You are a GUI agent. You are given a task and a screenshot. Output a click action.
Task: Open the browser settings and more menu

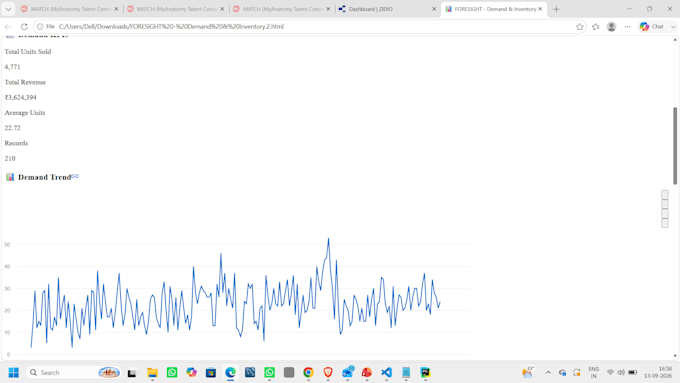(628, 26)
